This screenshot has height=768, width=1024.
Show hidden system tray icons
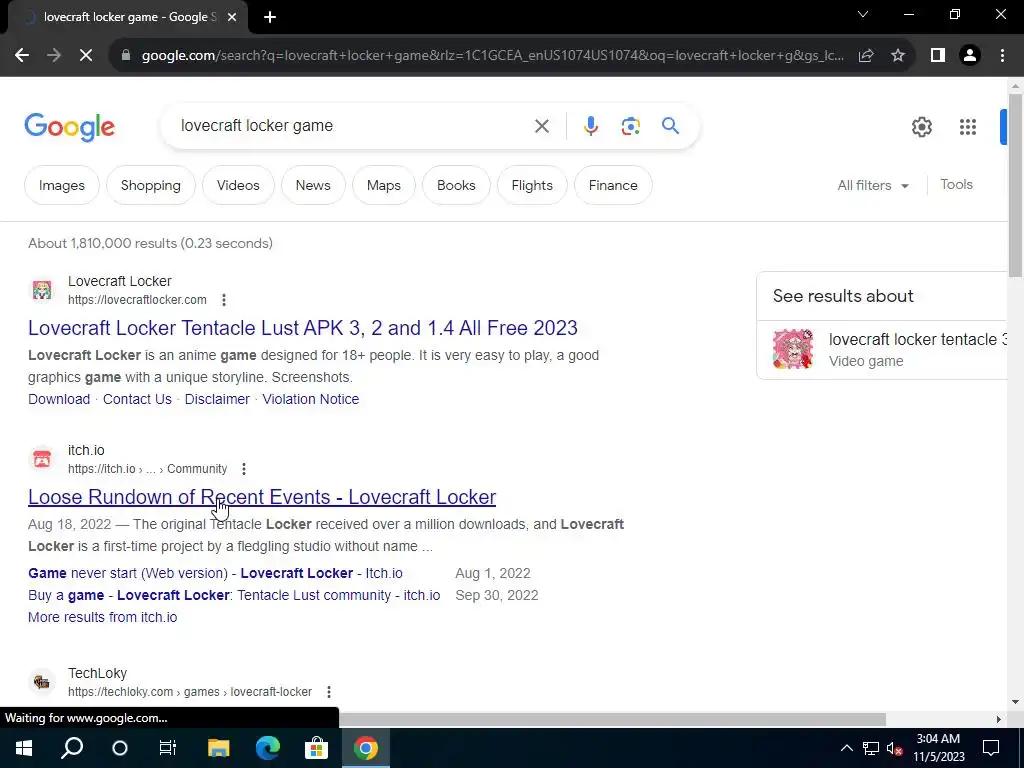click(x=846, y=748)
